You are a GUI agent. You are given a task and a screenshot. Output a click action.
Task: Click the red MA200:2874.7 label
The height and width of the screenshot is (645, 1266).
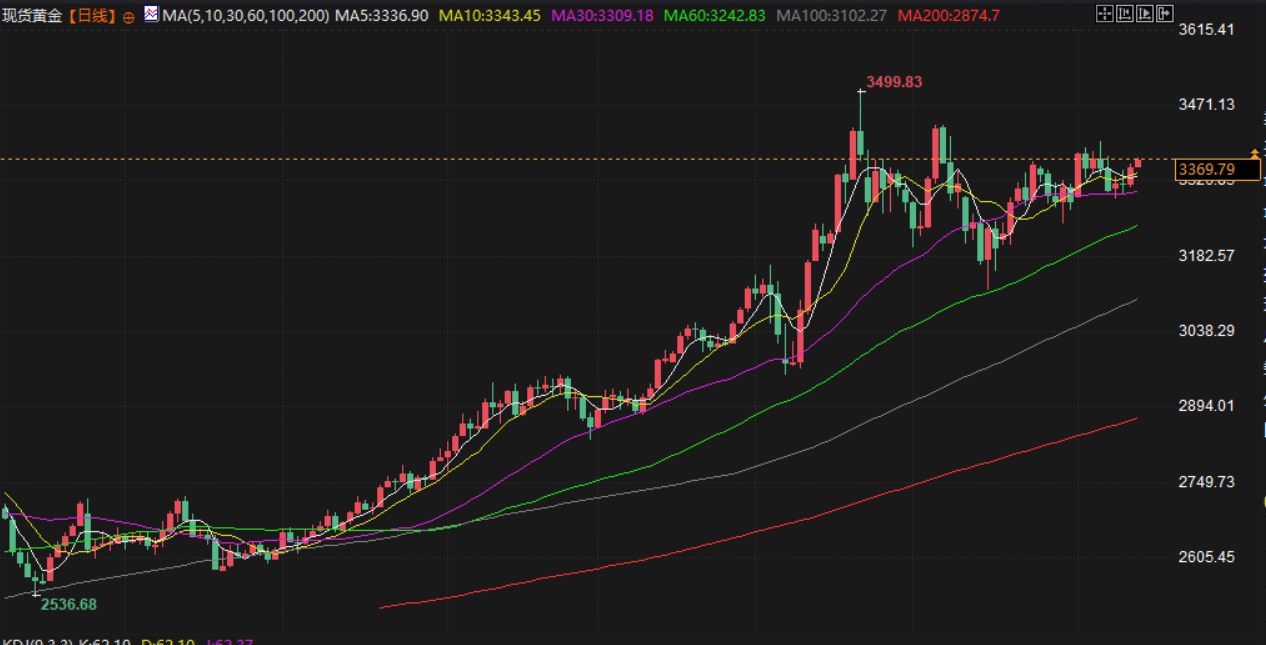point(949,16)
